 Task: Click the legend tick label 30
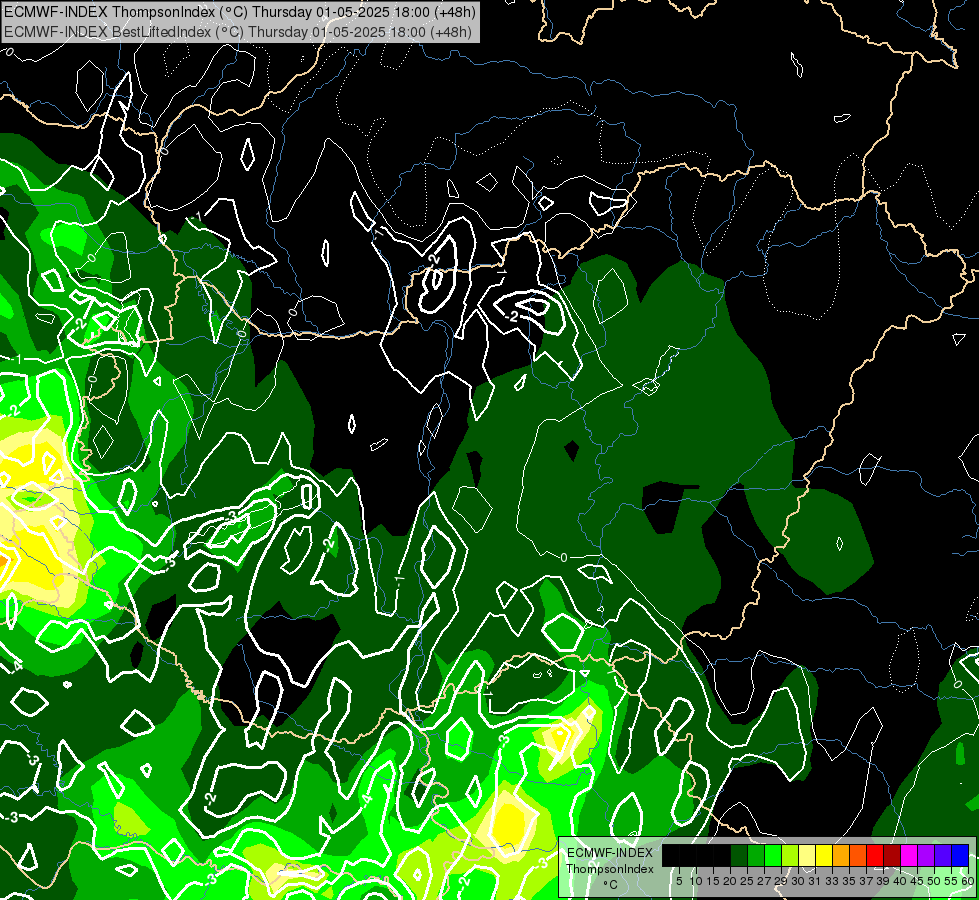pos(799,881)
